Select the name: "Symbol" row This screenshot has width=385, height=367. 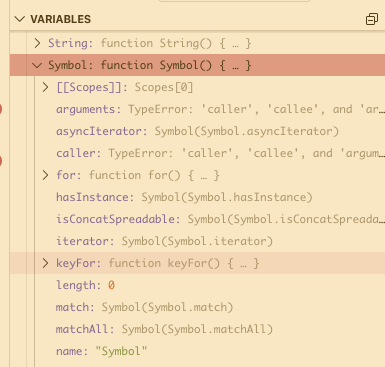[197, 351]
